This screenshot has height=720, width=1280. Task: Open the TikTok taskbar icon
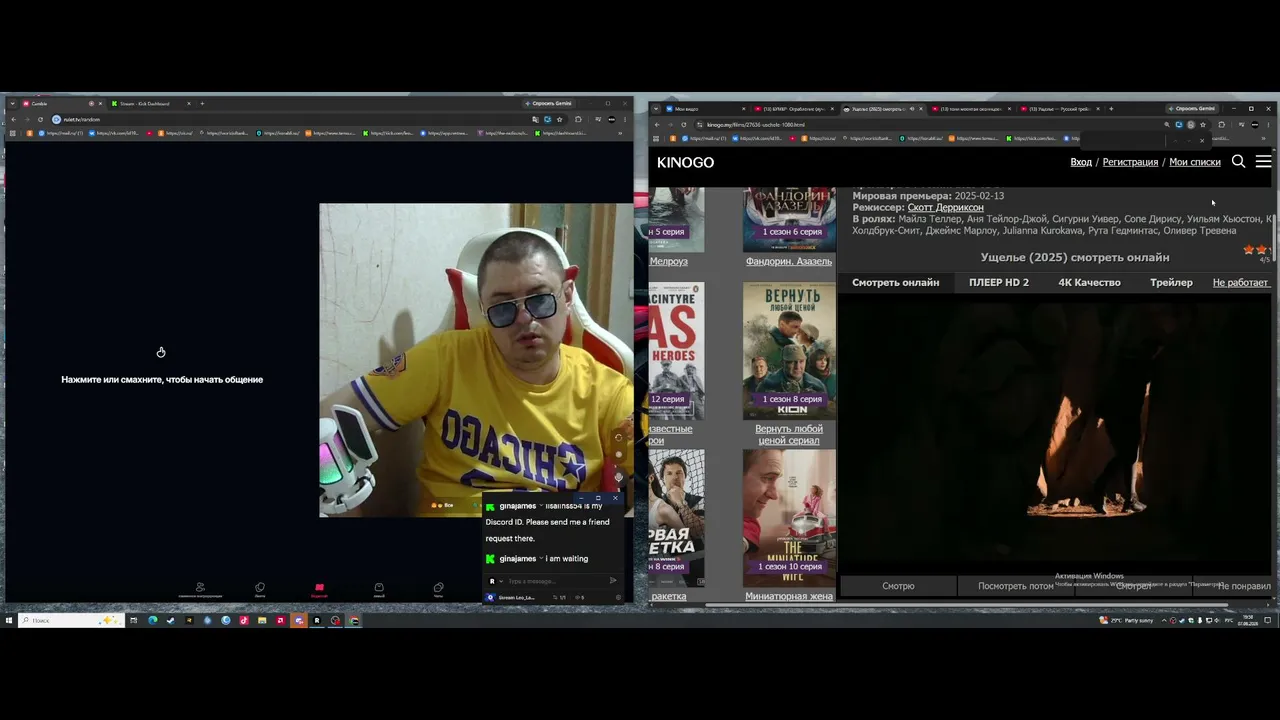[x=244, y=620]
